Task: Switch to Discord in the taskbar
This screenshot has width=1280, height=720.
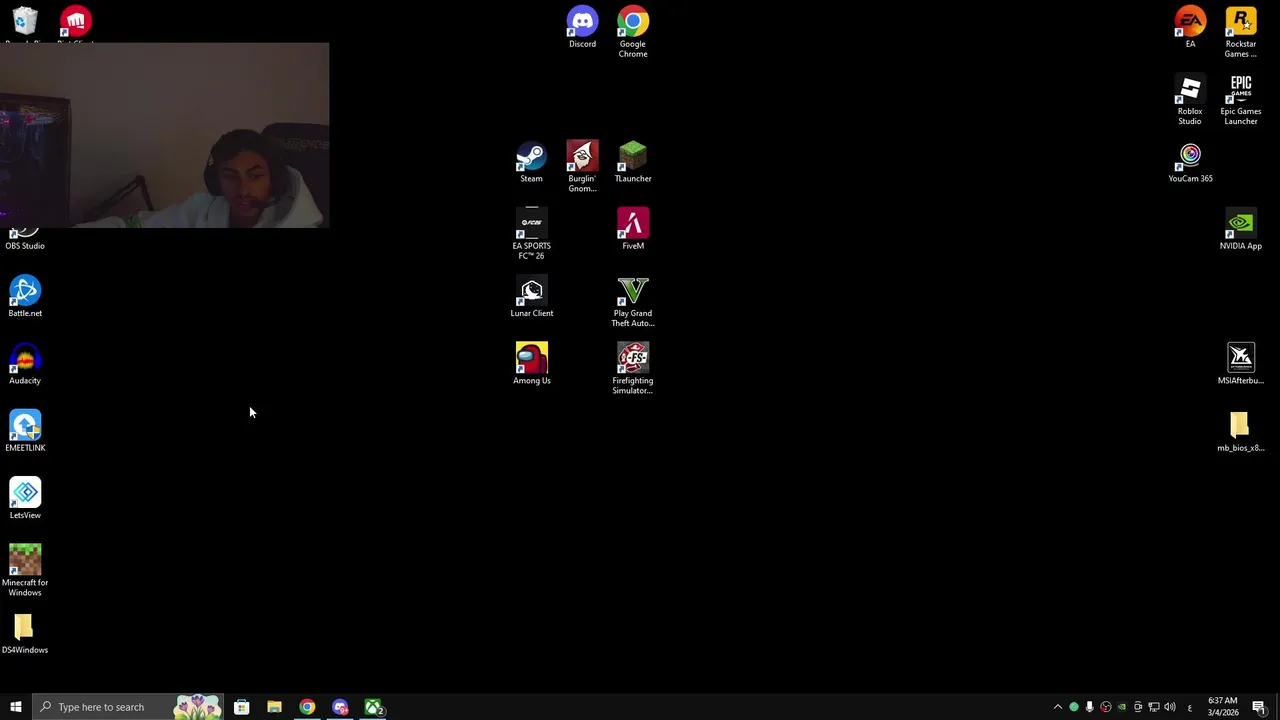Action: pyautogui.click(x=340, y=707)
